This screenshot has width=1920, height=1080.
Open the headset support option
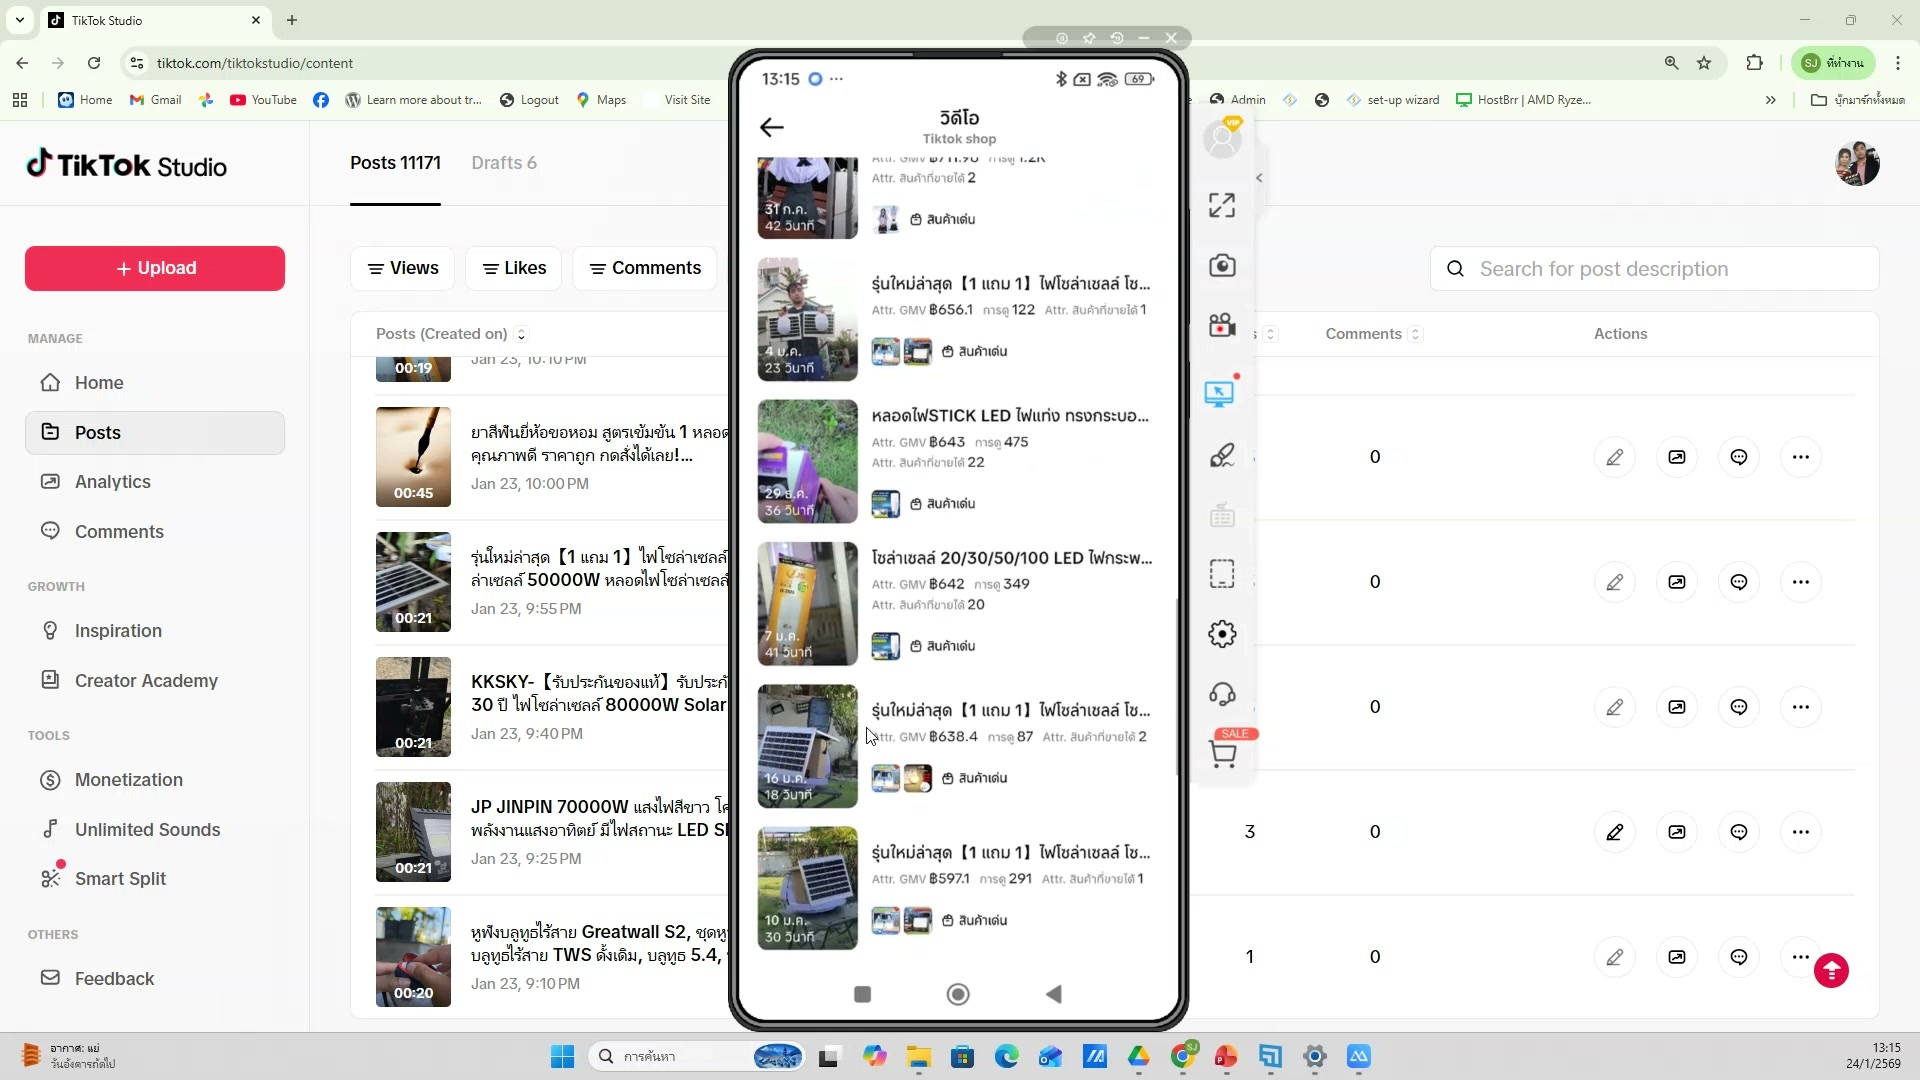1222,694
